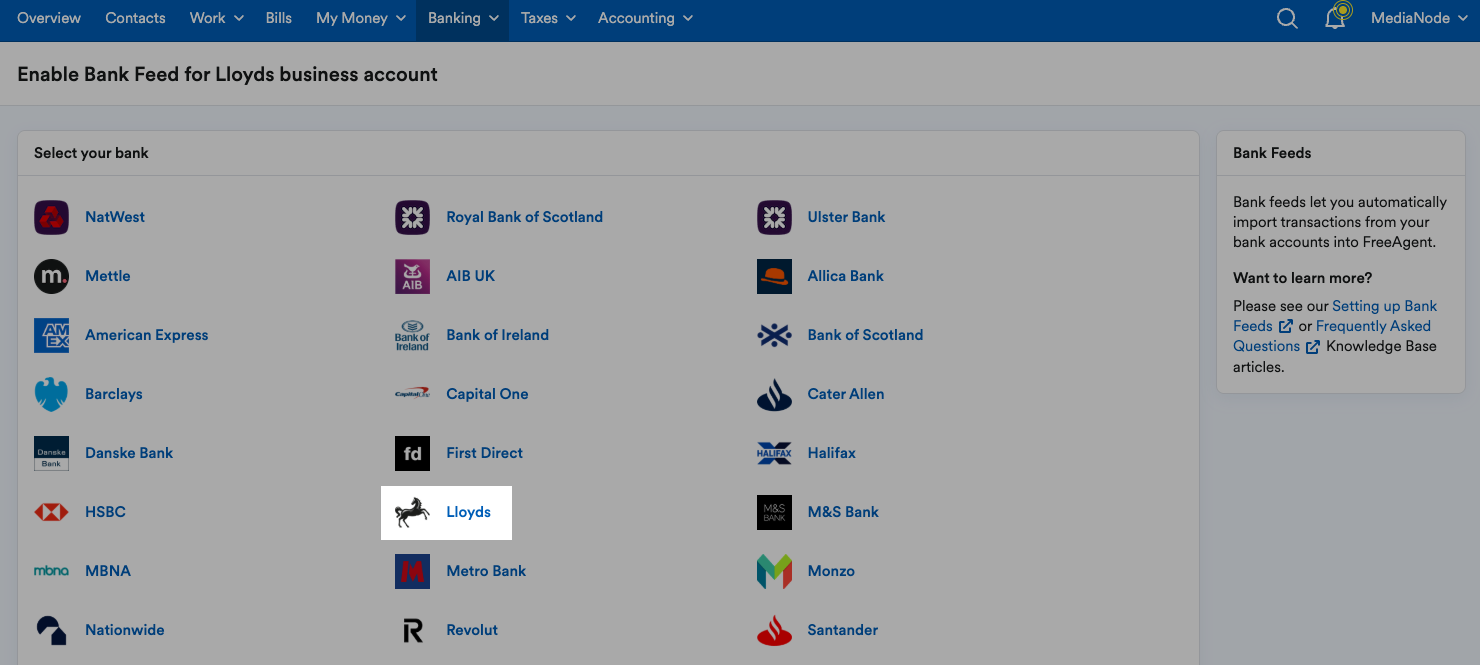
Task: Click the Santander flame logo icon
Action: (x=774, y=630)
